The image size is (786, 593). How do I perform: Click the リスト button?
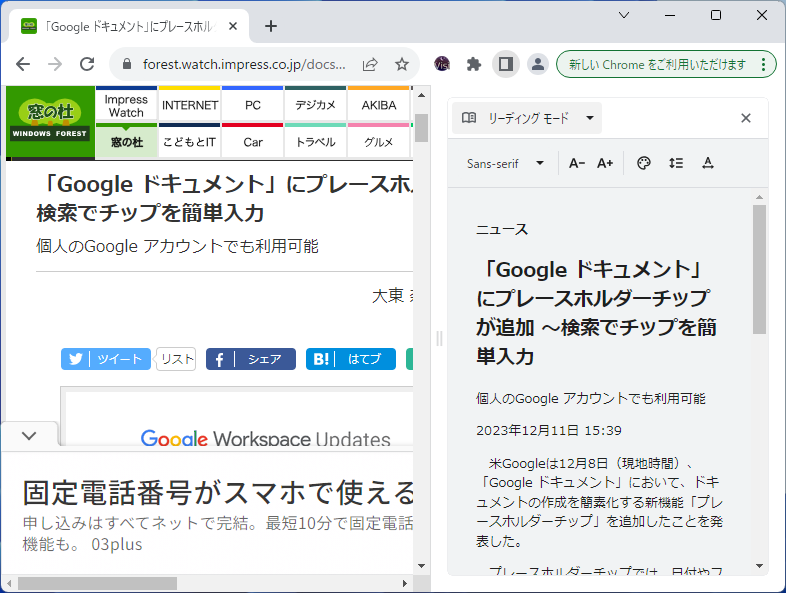click(176, 359)
